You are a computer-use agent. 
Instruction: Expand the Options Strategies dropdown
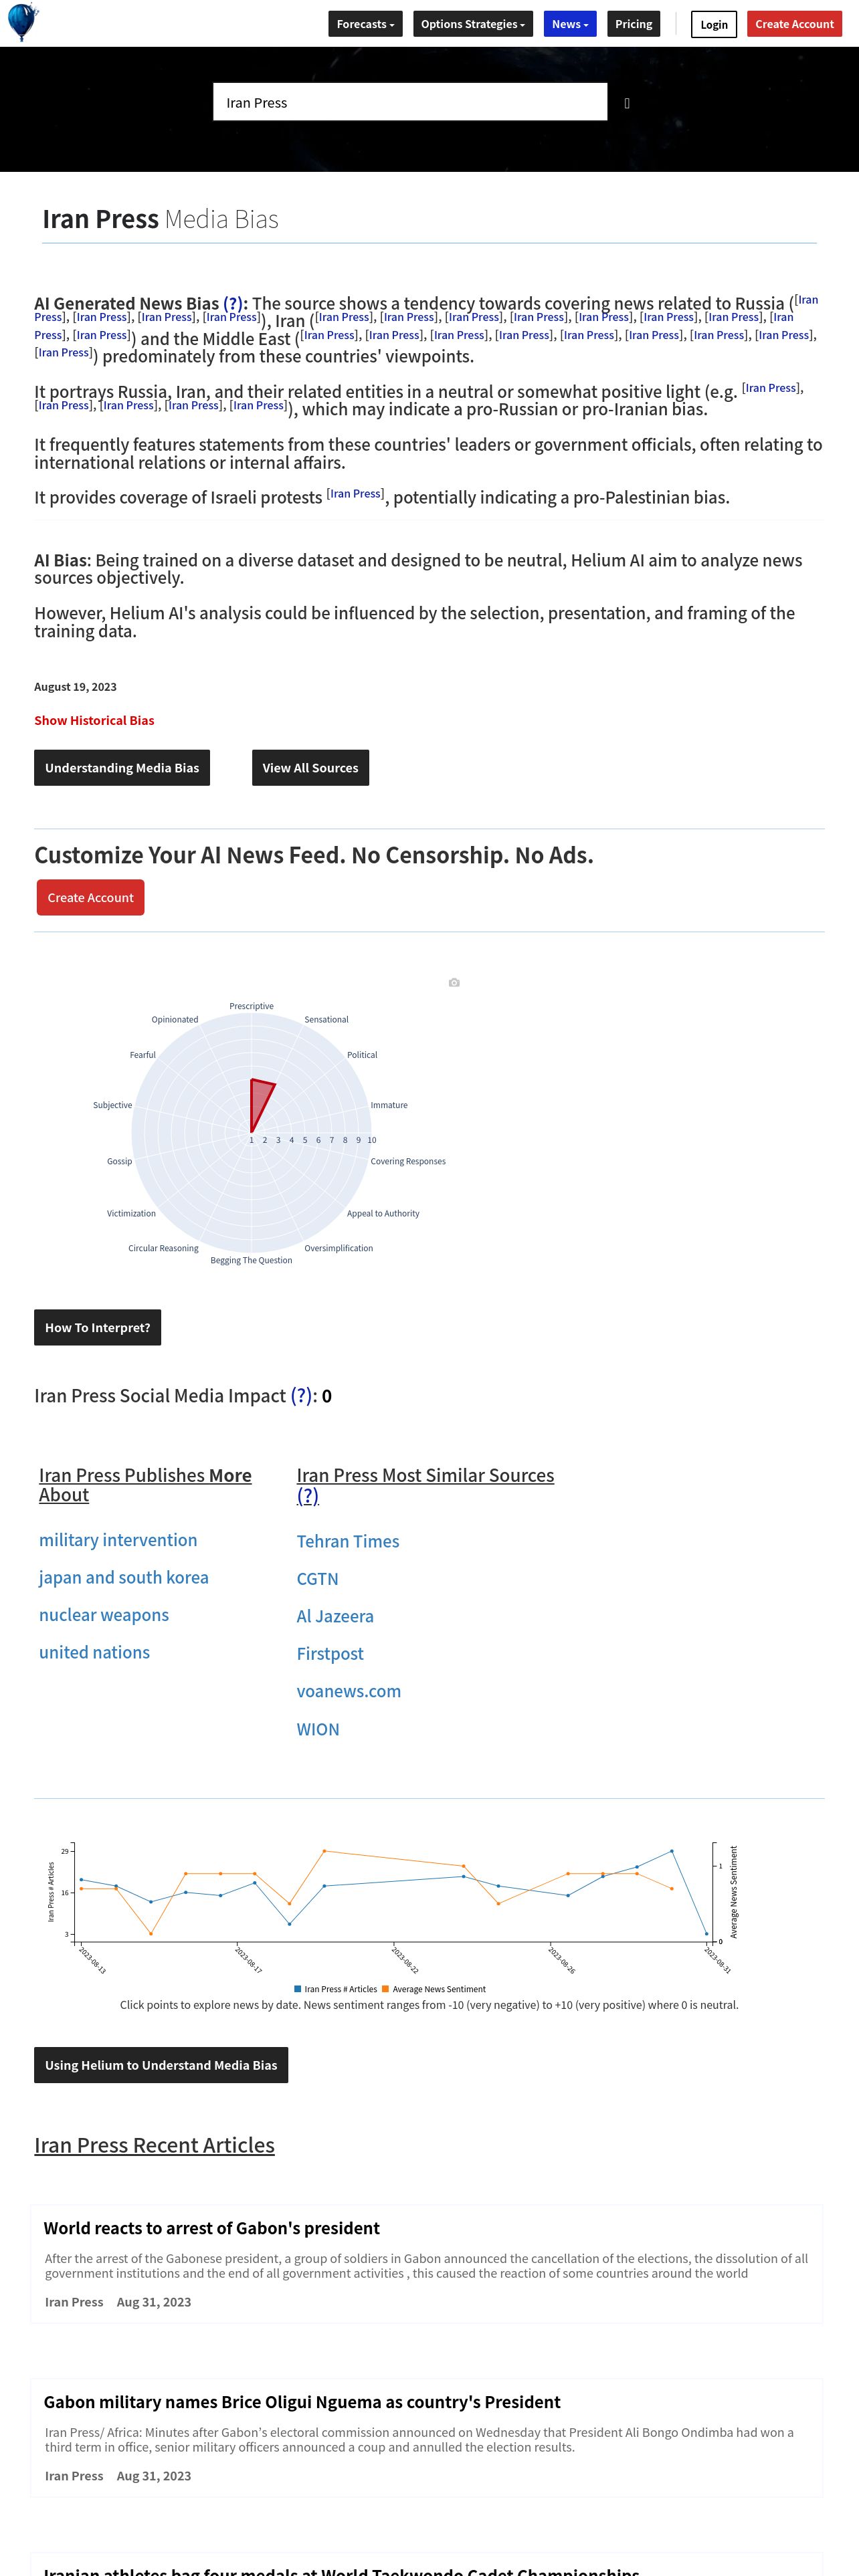coord(472,24)
